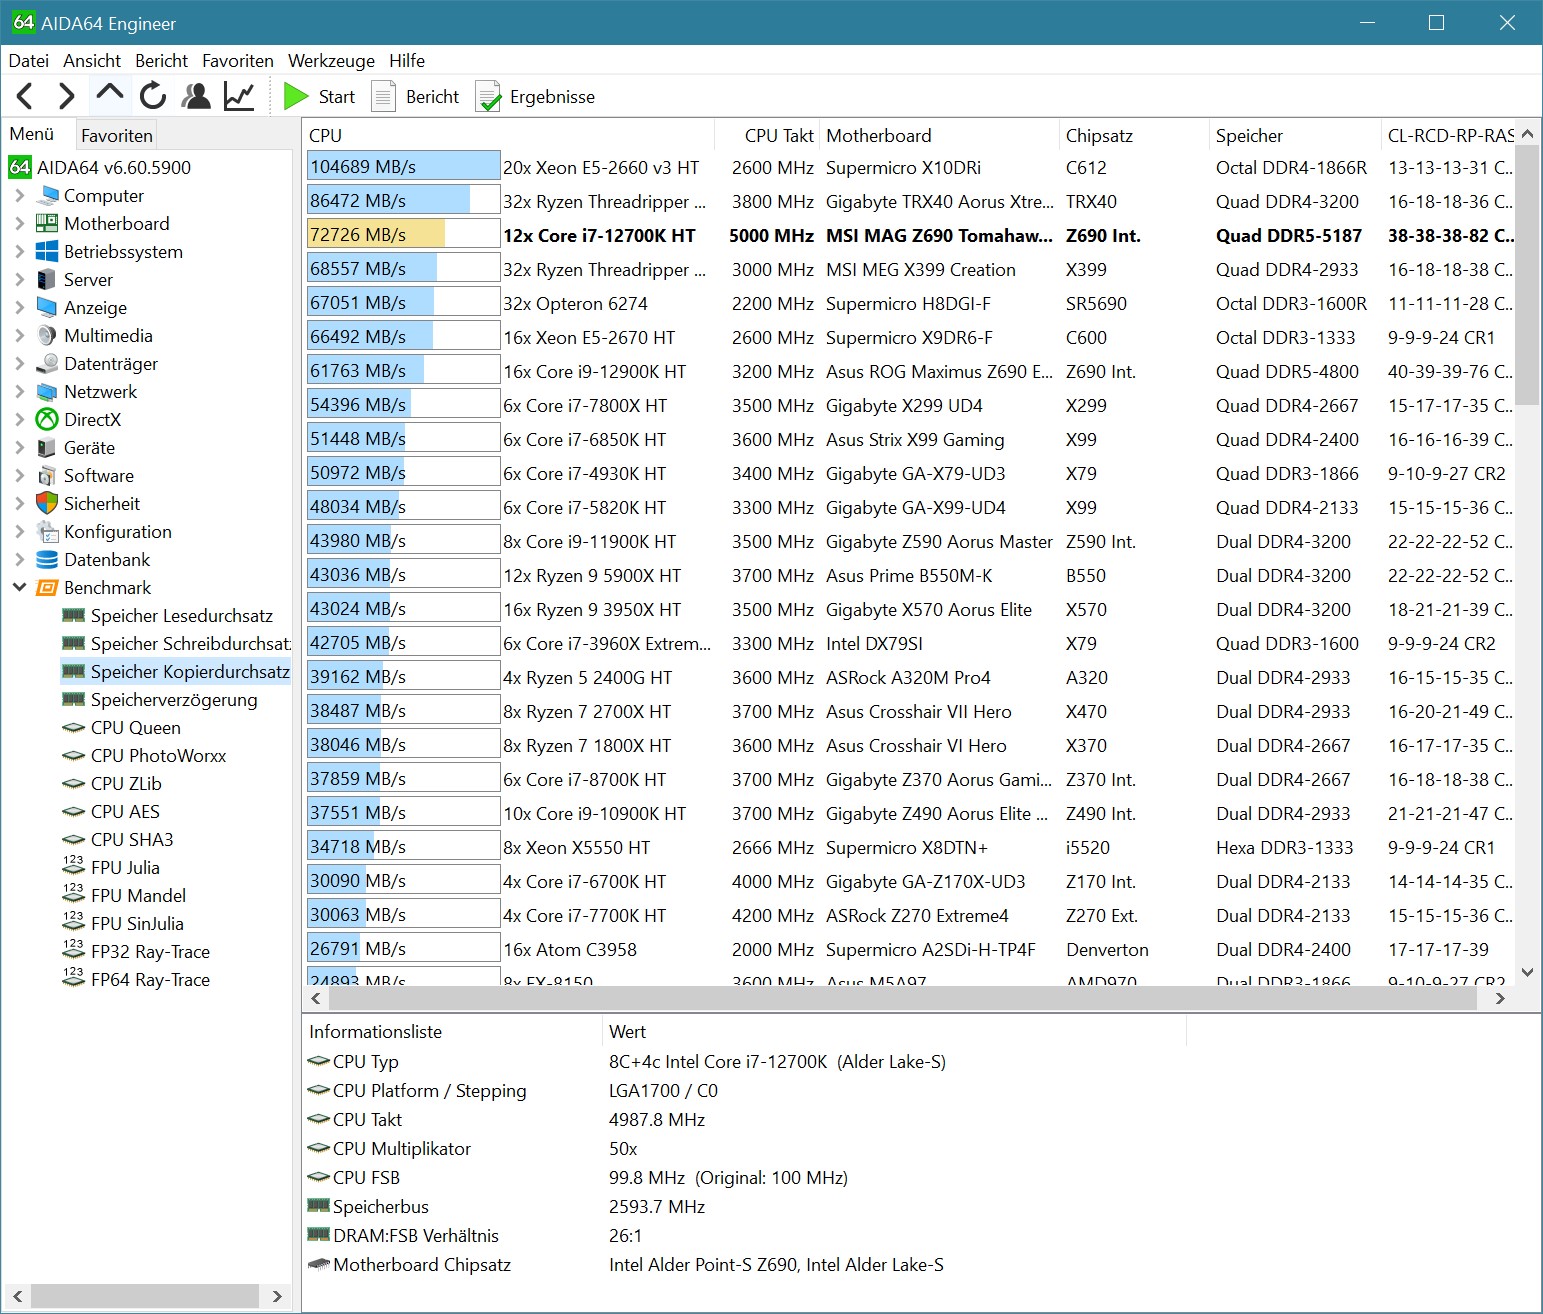The width and height of the screenshot is (1543, 1314).
Task: Select the 104689 MB/s result bar
Action: (x=404, y=167)
